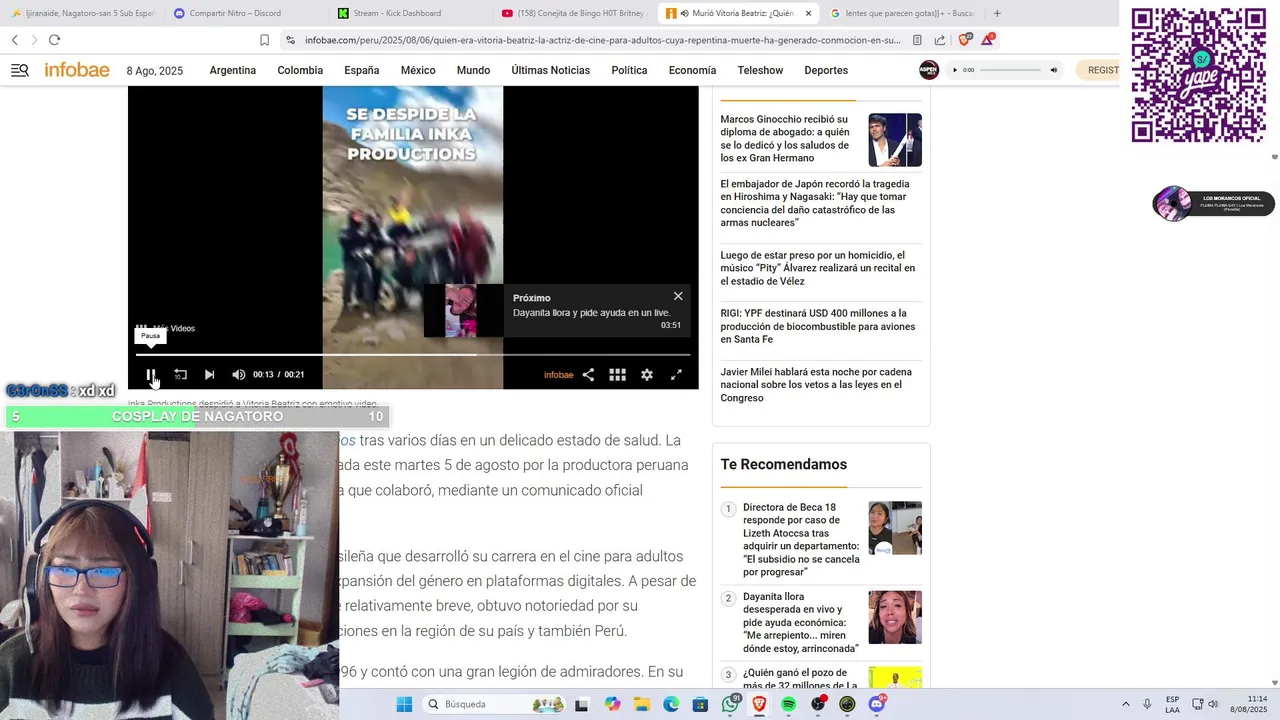Open the Deportes section

pos(826,70)
